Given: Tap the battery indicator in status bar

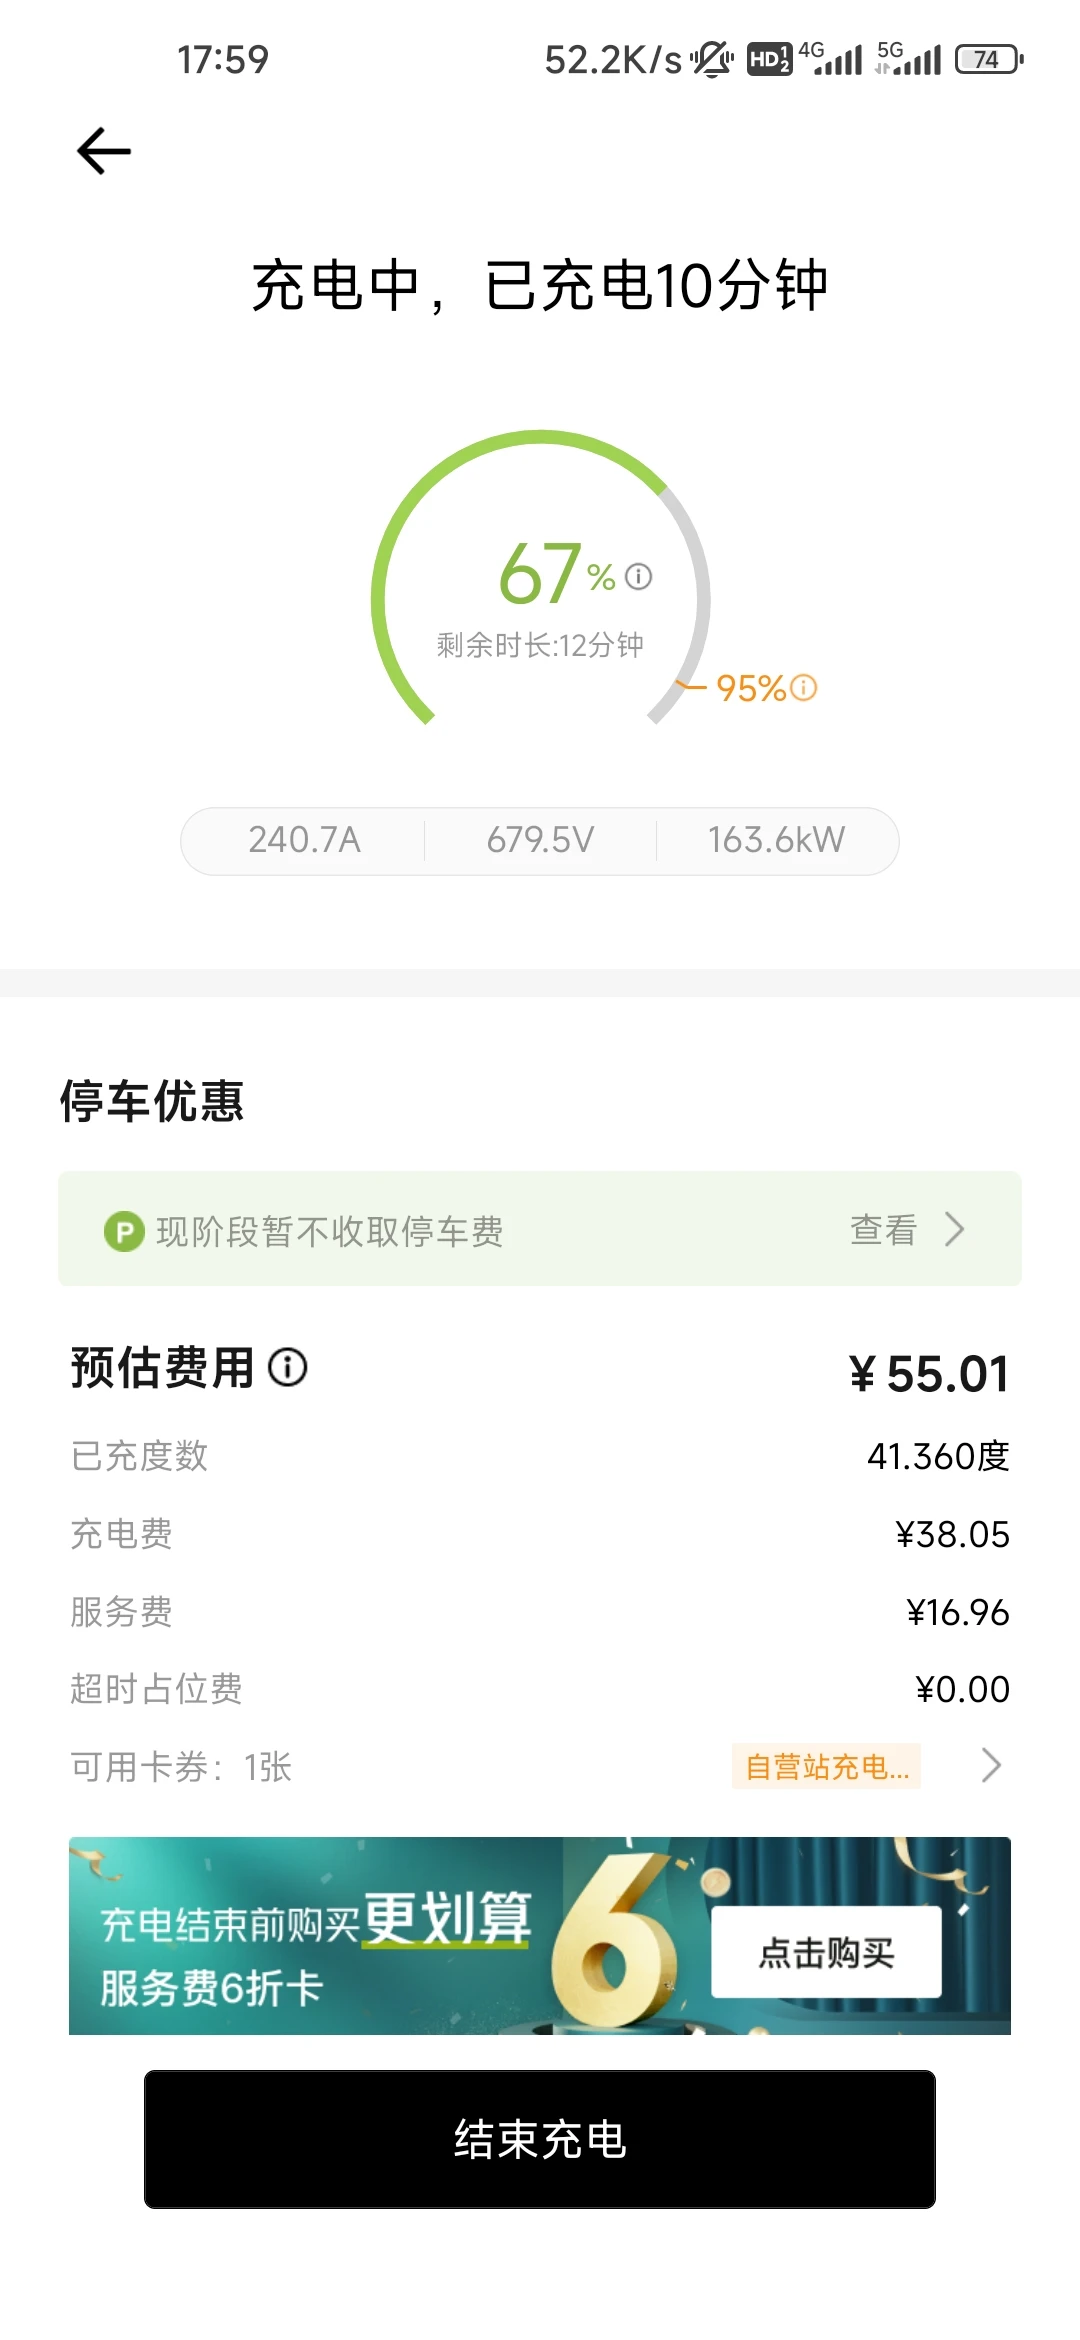Looking at the screenshot, I should [x=989, y=60].
